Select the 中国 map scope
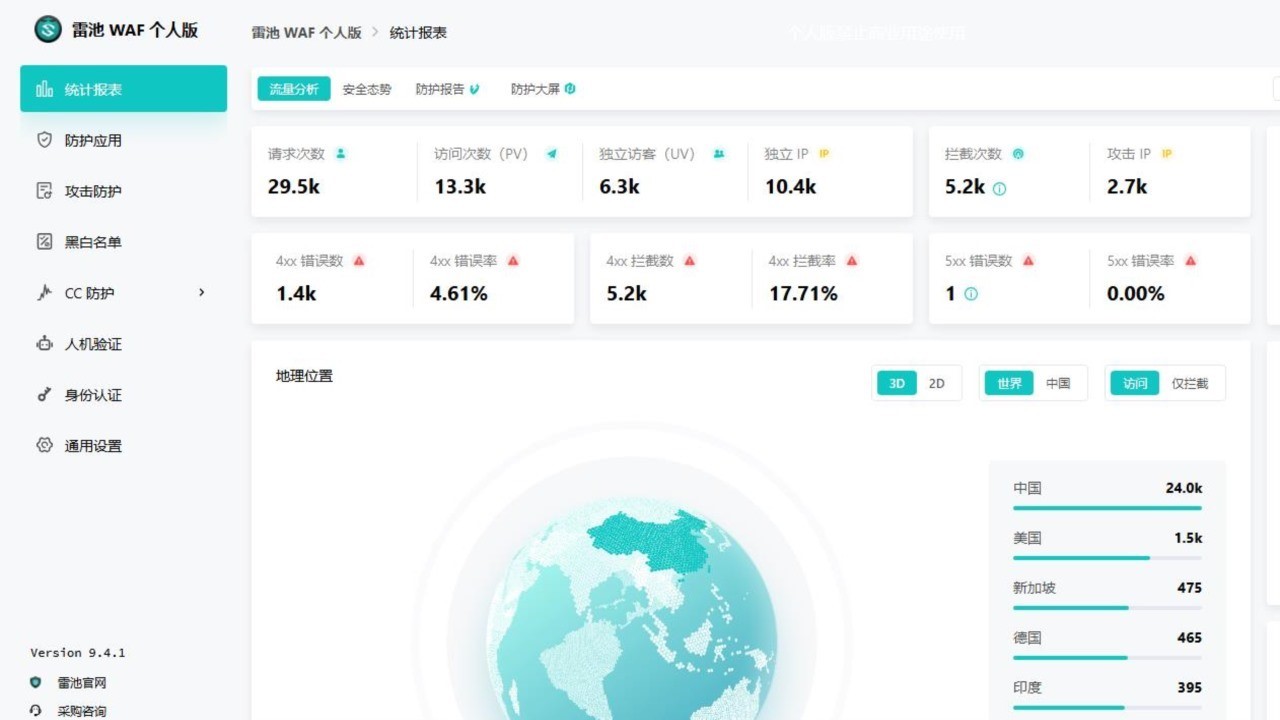Screen dimensions: 1280x720 pos(1058,383)
